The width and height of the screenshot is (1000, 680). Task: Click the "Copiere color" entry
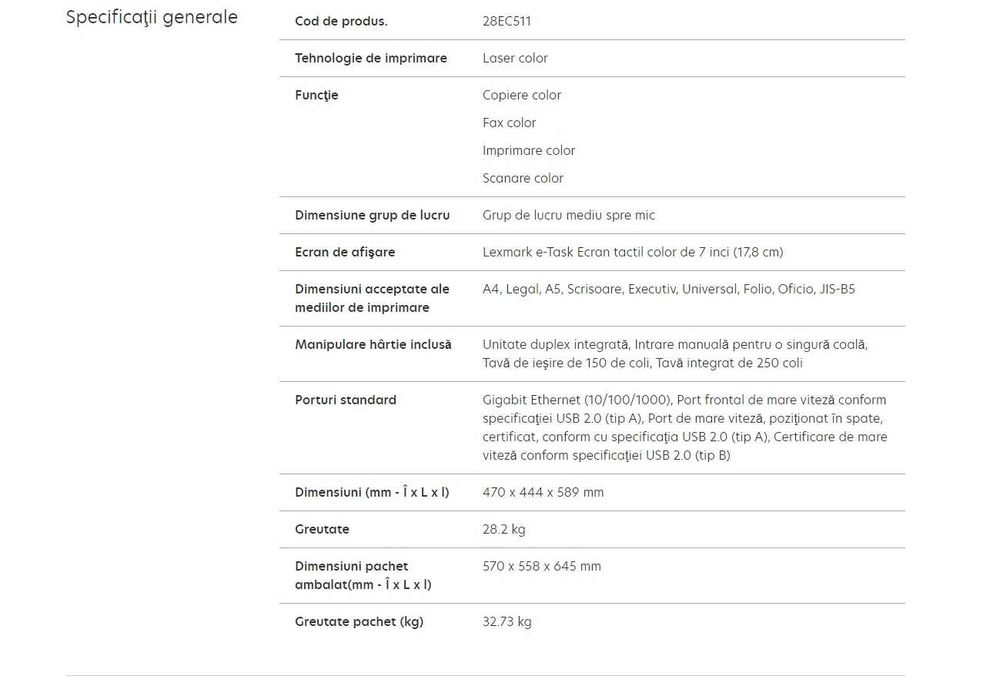(522, 95)
